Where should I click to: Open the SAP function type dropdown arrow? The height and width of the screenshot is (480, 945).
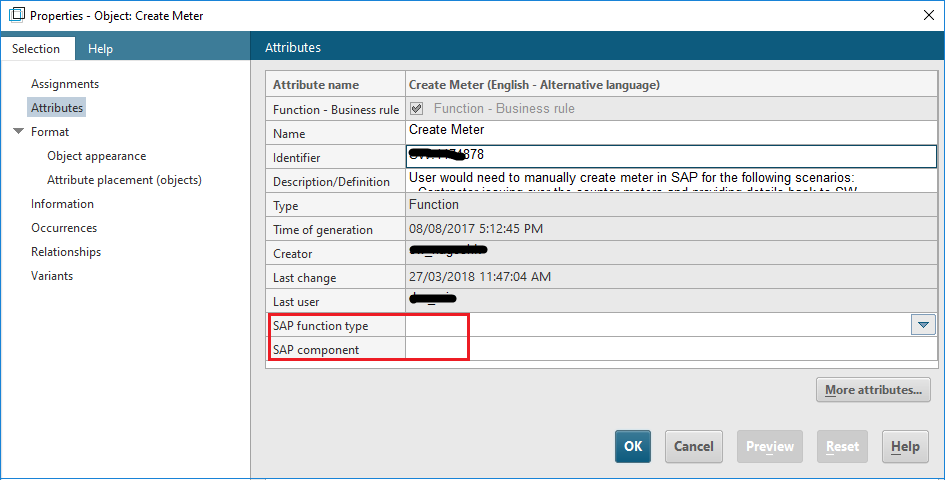[x=923, y=325]
